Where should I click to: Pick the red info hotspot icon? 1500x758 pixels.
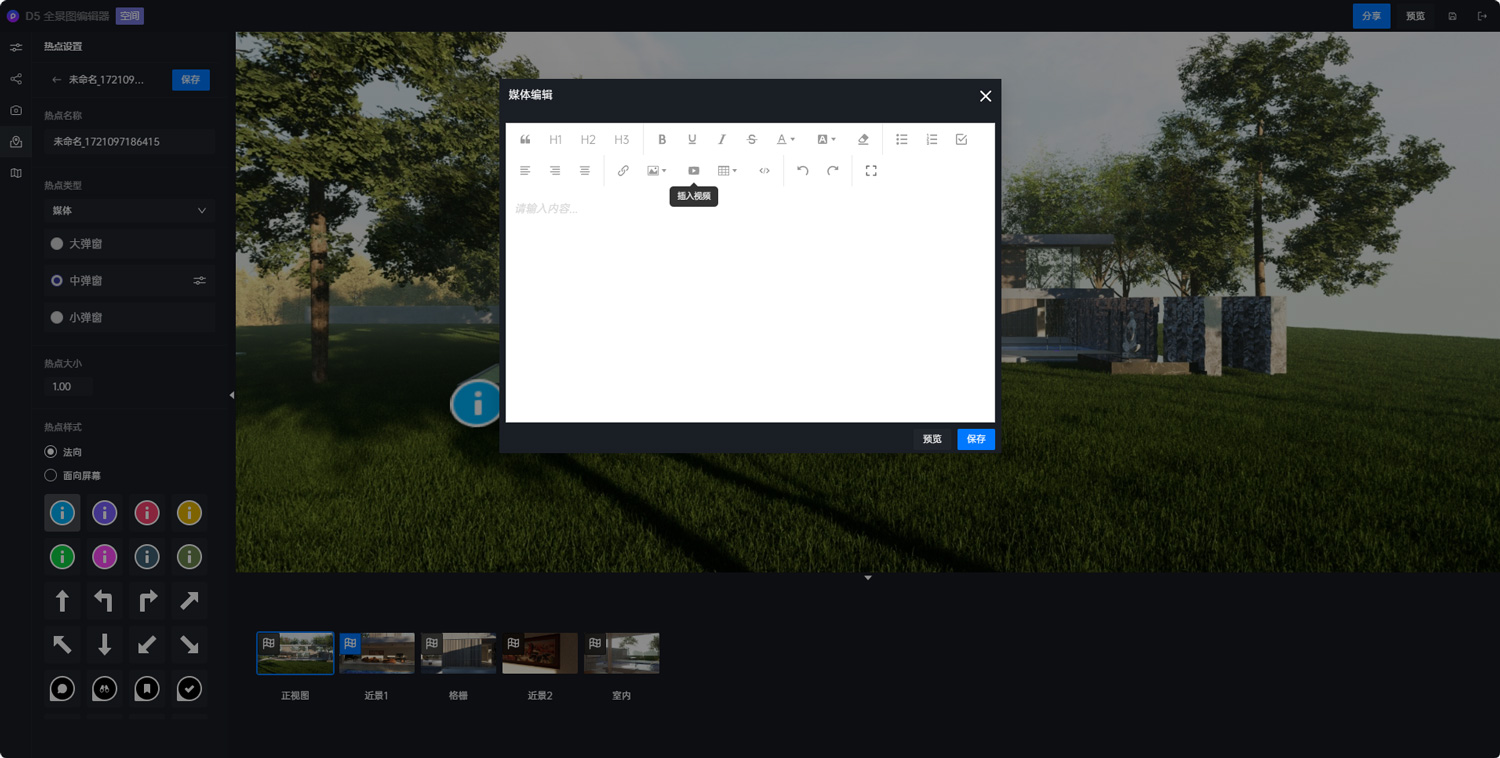pyautogui.click(x=147, y=513)
